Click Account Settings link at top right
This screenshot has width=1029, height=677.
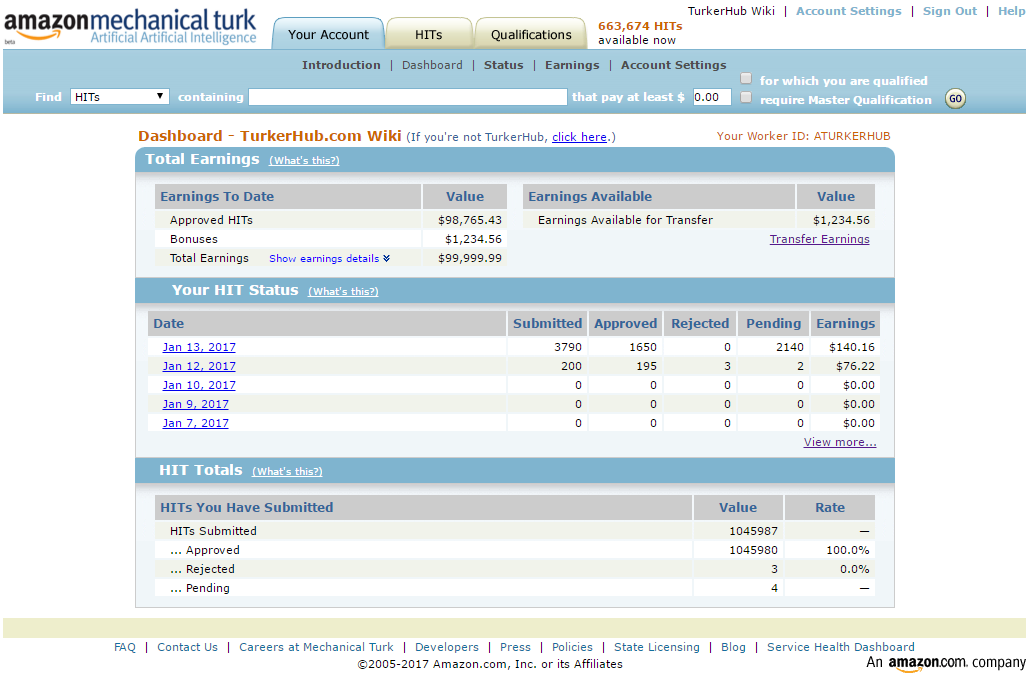(849, 11)
